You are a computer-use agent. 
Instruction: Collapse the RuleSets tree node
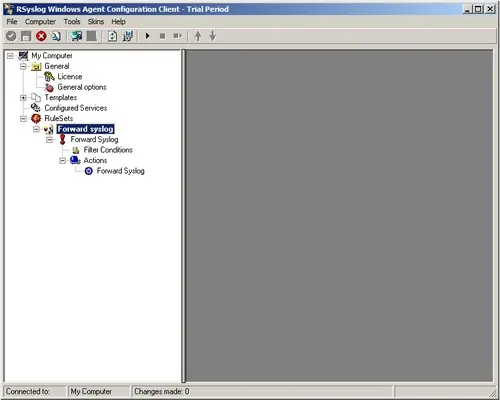point(23,119)
